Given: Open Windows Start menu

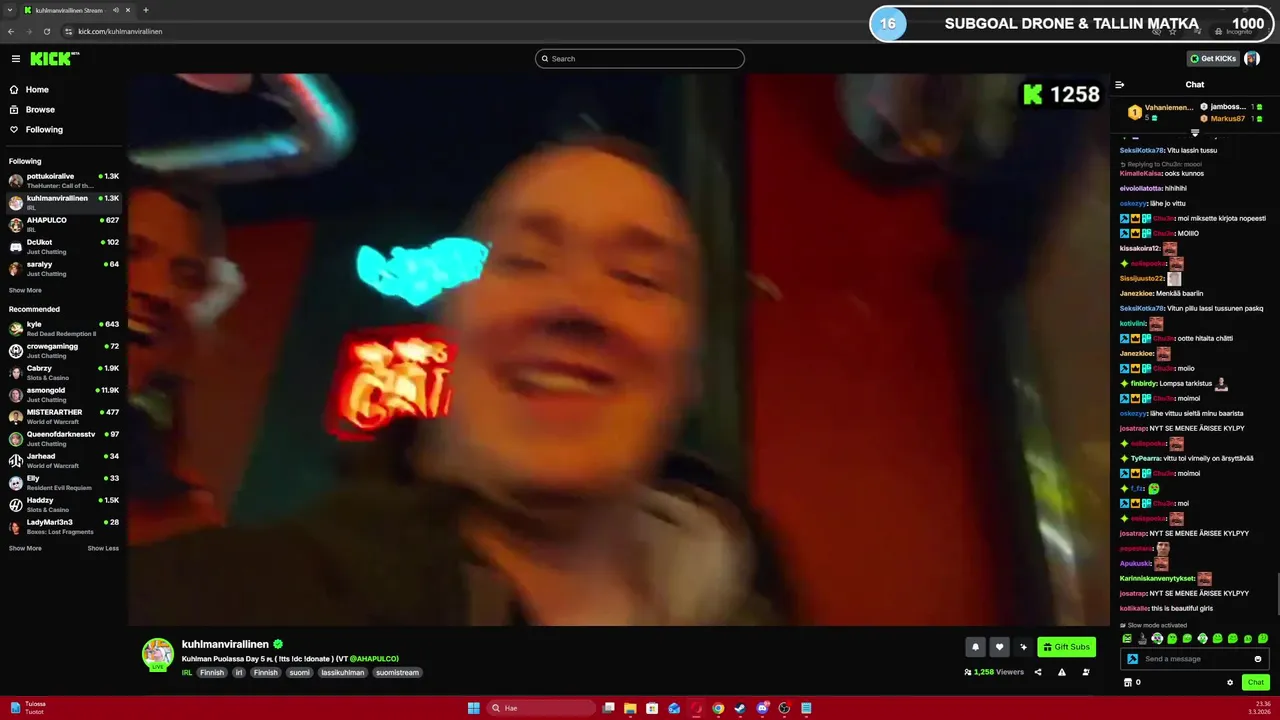Looking at the screenshot, I should pos(473,708).
